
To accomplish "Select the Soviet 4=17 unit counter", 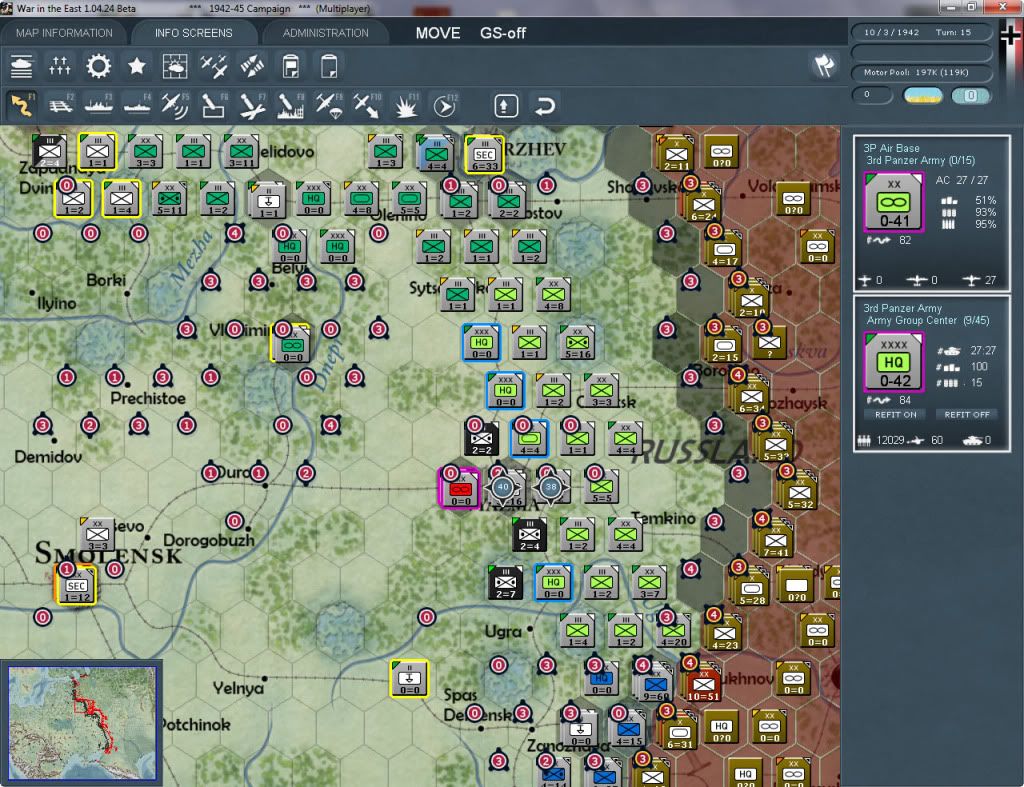I will 724,249.
